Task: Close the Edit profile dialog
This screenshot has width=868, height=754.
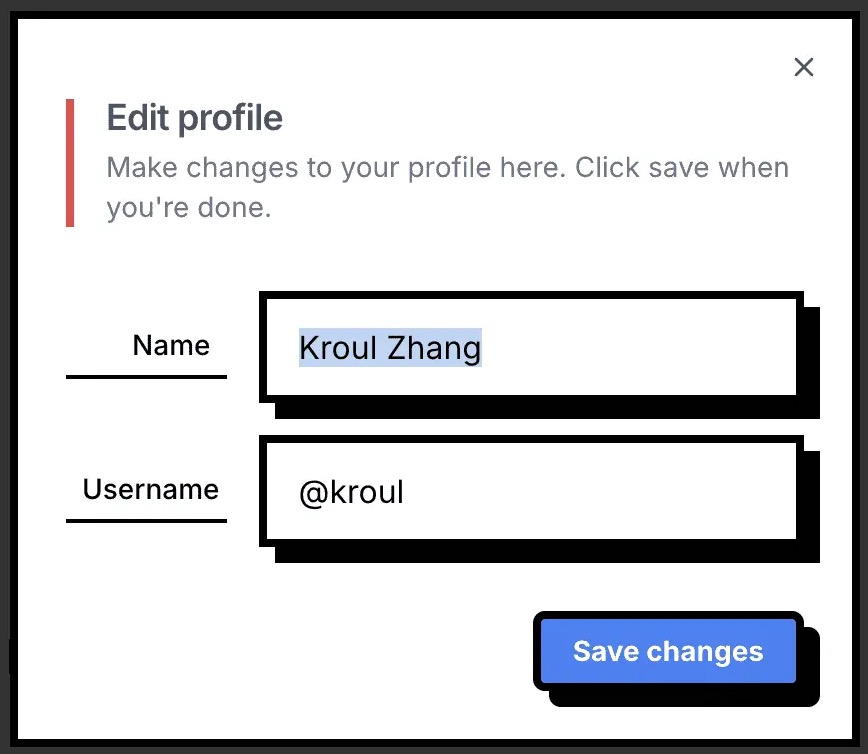Action: click(803, 67)
